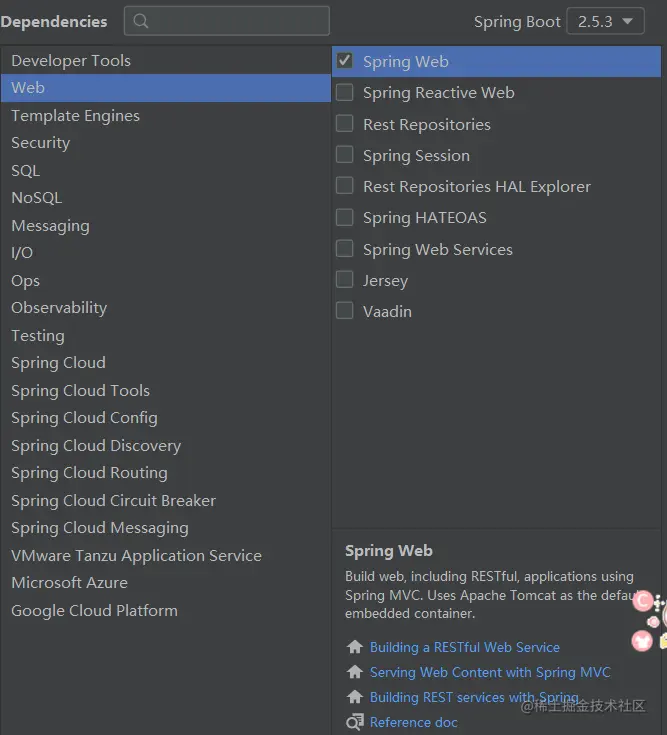Click home icon beside Building a RESTful Web Service
The image size is (667, 735).
pos(355,647)
